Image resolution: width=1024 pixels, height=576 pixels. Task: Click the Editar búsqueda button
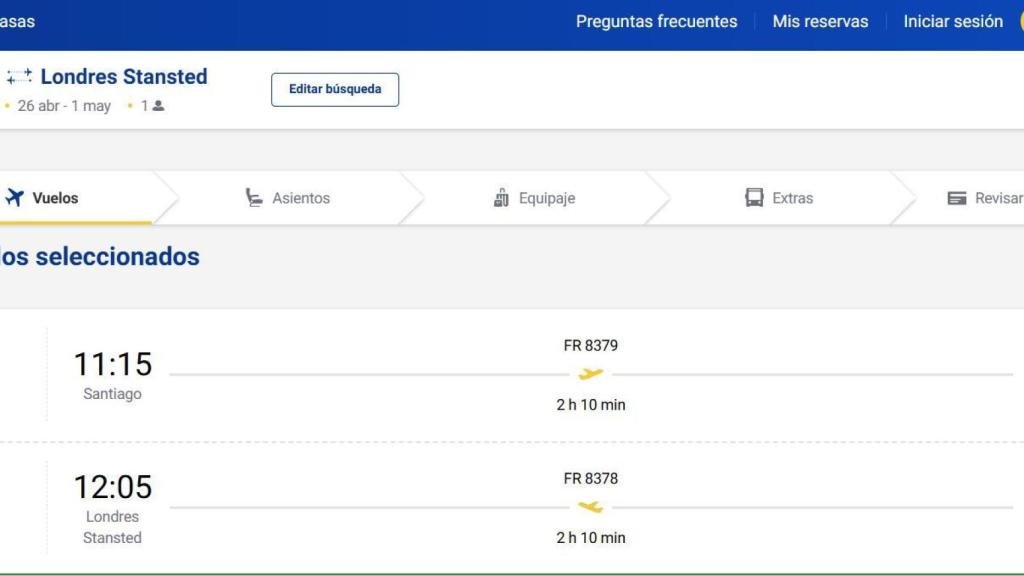pos(335,89)
